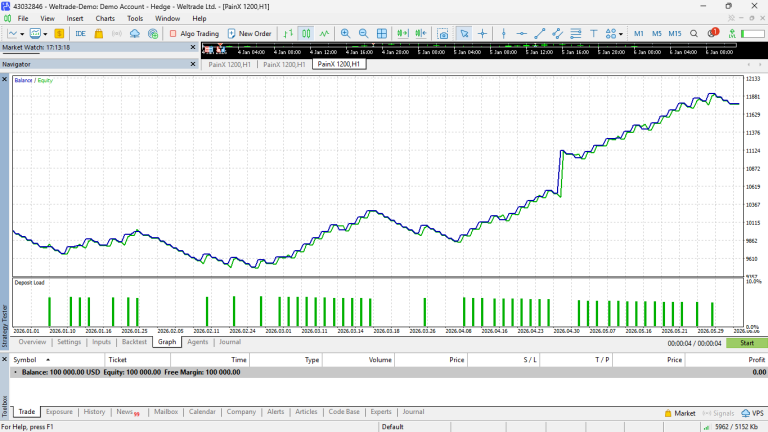
Task: Close the Navigator panel
Action: click(x=192, y=64)
